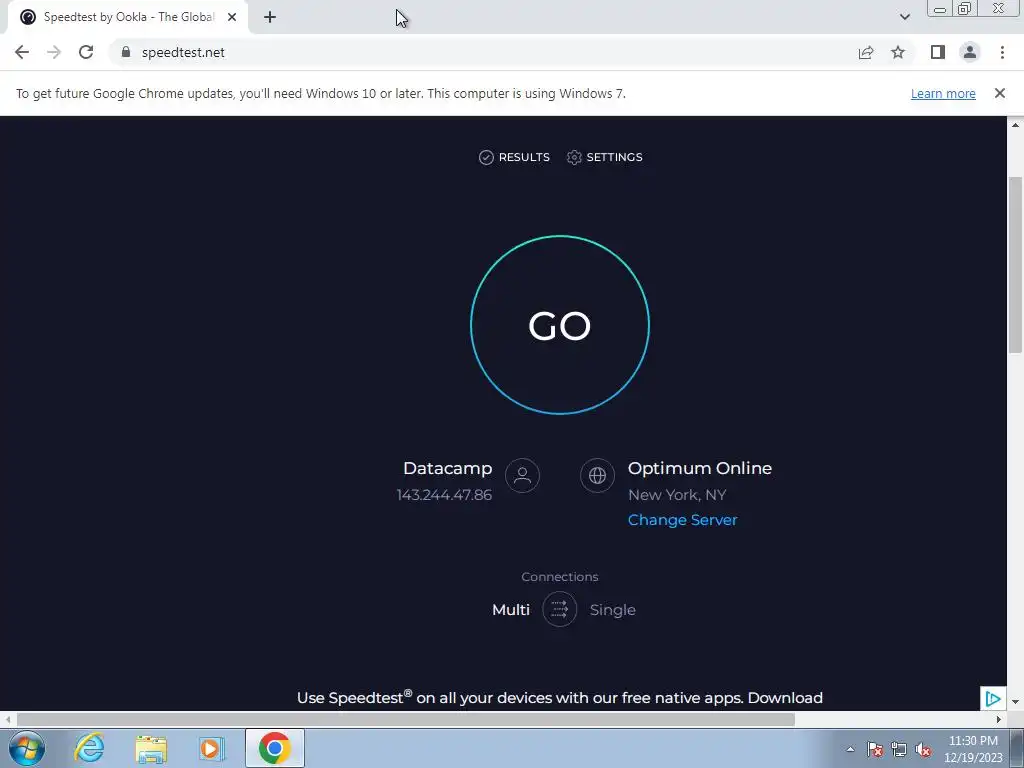The width and height of the screenshot is (1024, 768).
Task: Launch Internet Explorer from taskbar
Action: [x=89, y=748]
